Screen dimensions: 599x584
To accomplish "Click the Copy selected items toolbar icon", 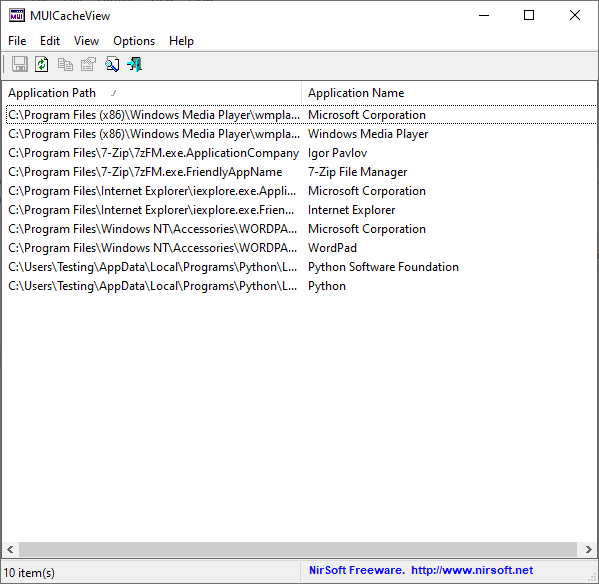I will point(65,64).
